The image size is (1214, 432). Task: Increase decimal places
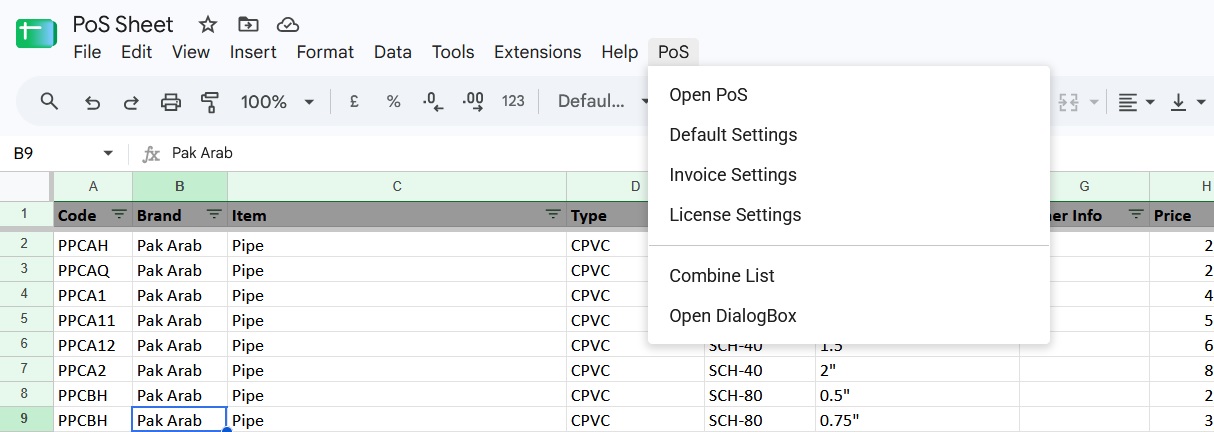[x=473, y=101]
